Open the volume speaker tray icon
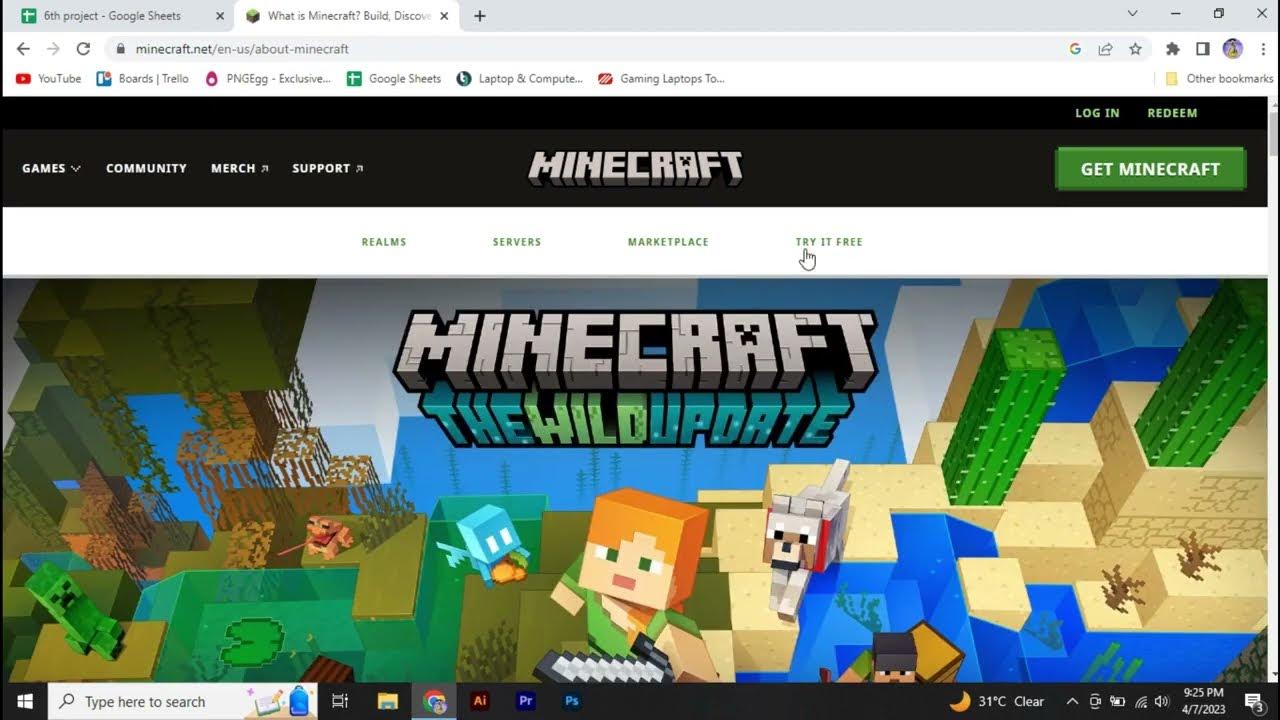 coord(1162,701)
